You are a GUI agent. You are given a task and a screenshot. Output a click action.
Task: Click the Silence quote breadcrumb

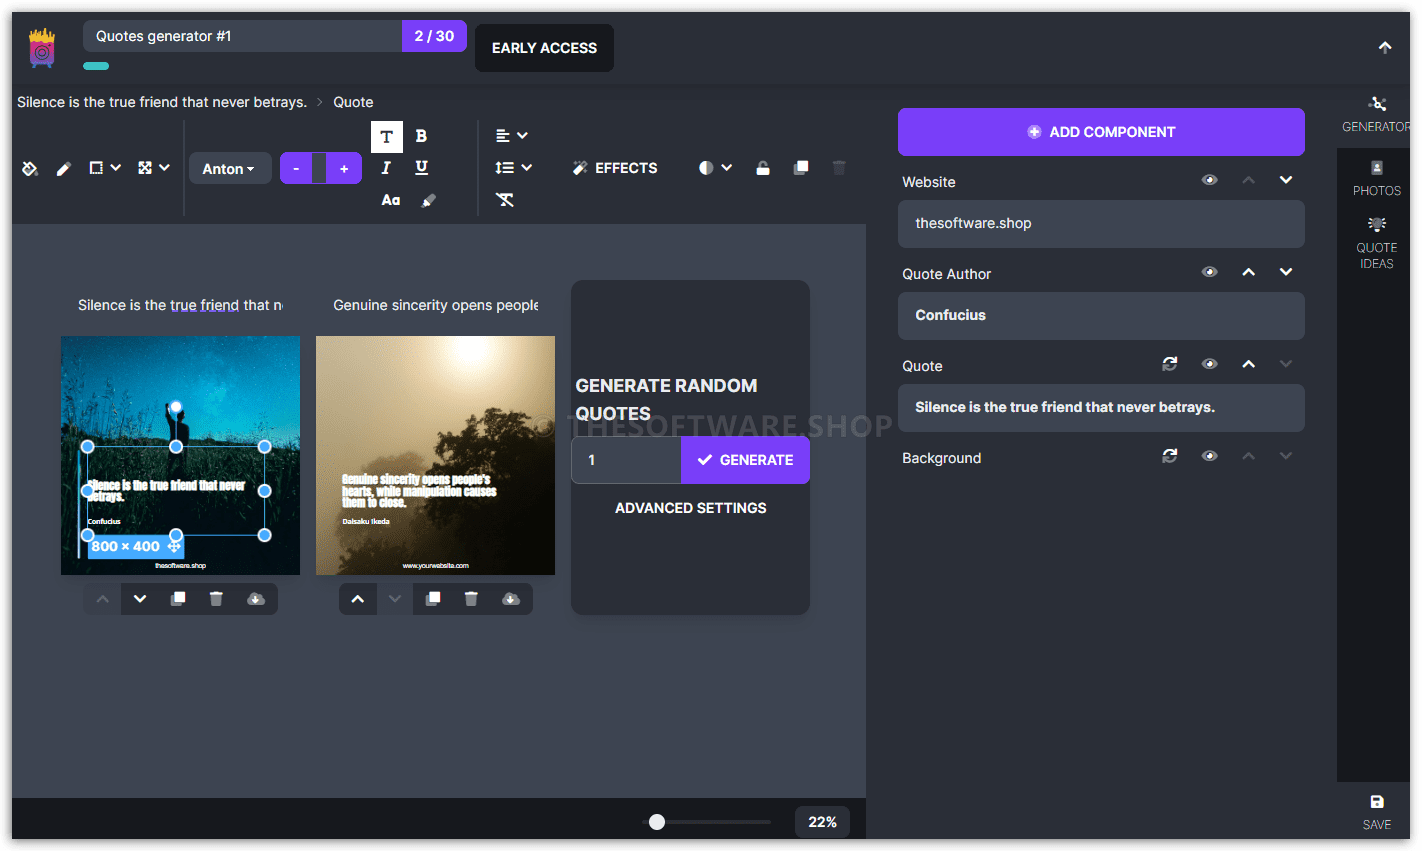pyautogui.click(x=162, y=102)
